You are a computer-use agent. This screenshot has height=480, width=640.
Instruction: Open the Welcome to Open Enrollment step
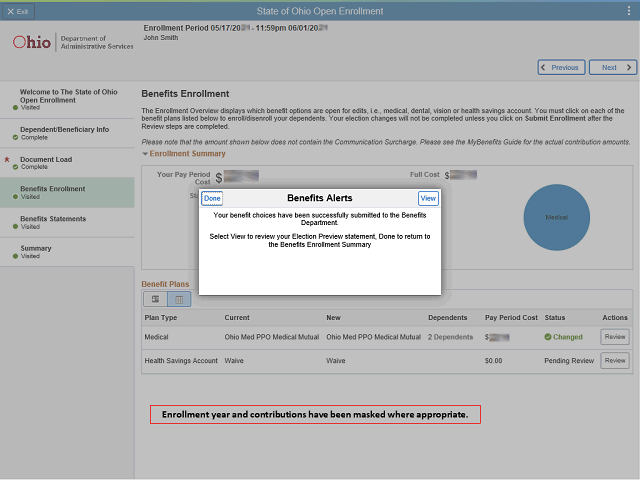coord(67,100)
